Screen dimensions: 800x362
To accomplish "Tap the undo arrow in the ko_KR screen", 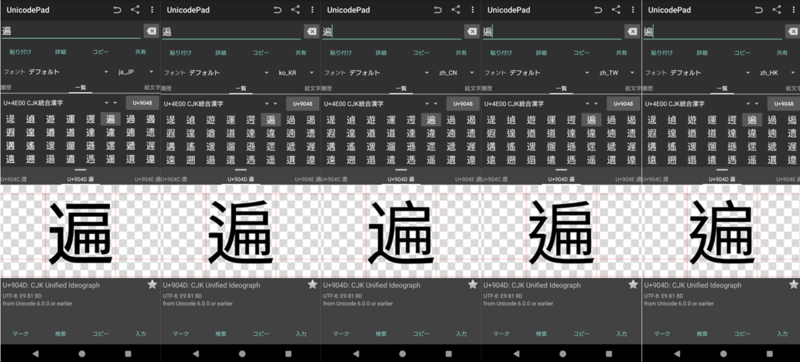I will tap(278, 10).
